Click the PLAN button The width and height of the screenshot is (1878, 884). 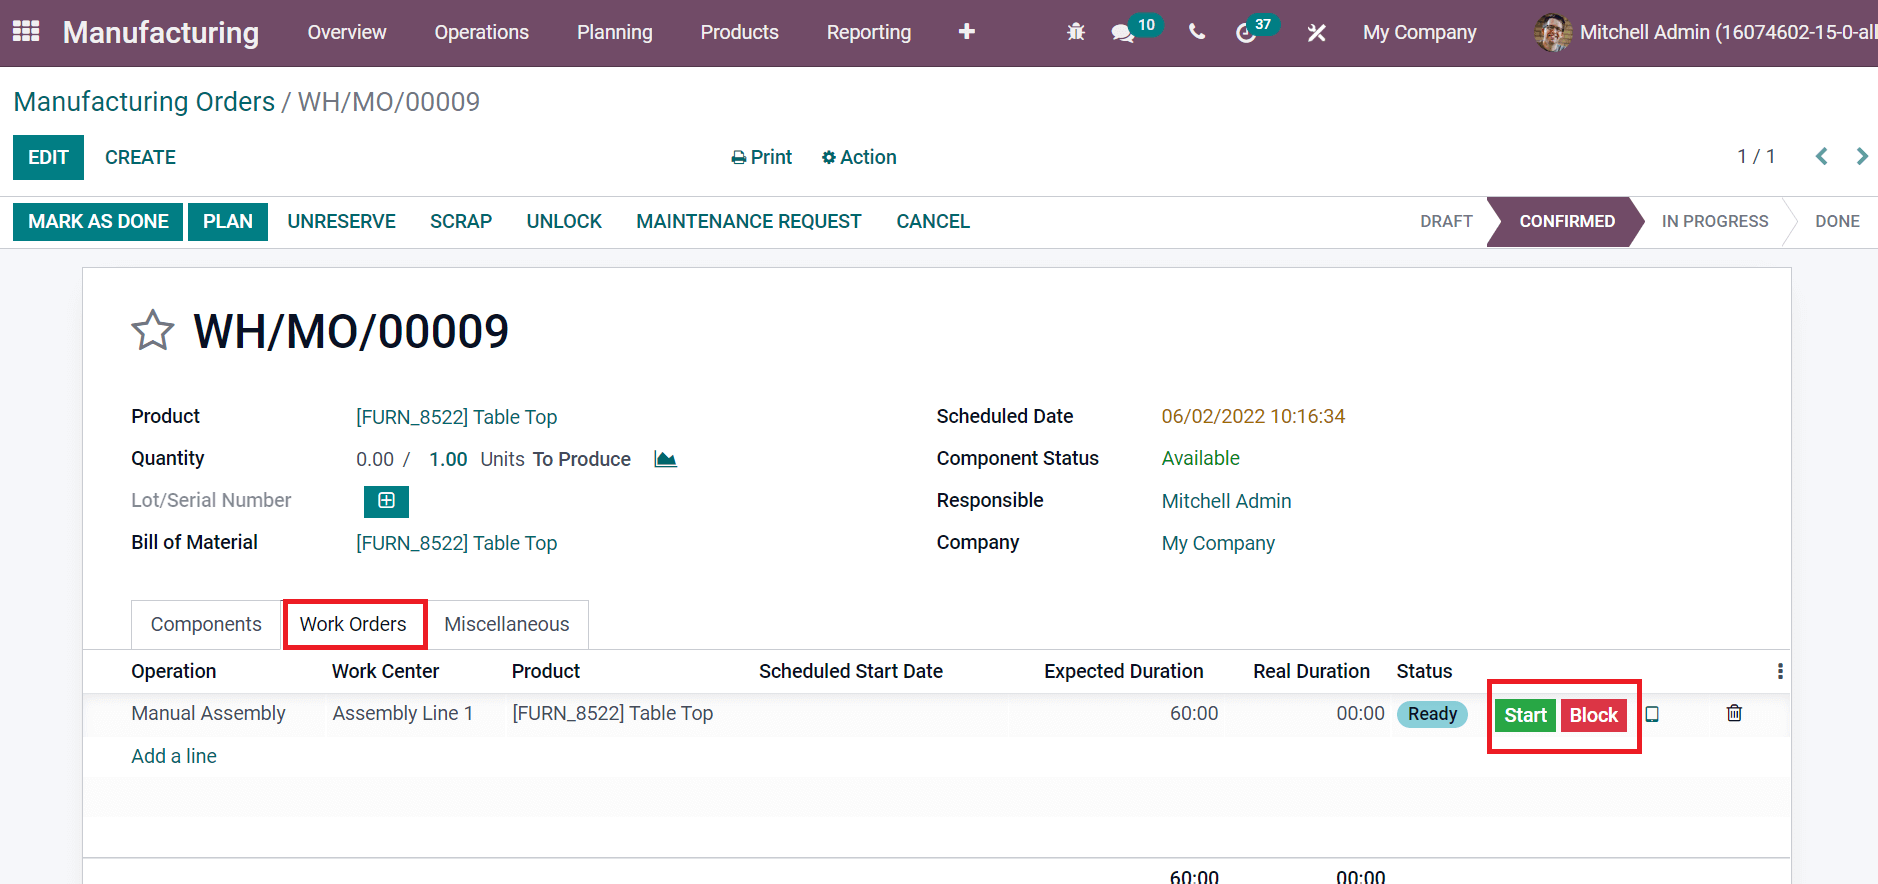[228, 221]
